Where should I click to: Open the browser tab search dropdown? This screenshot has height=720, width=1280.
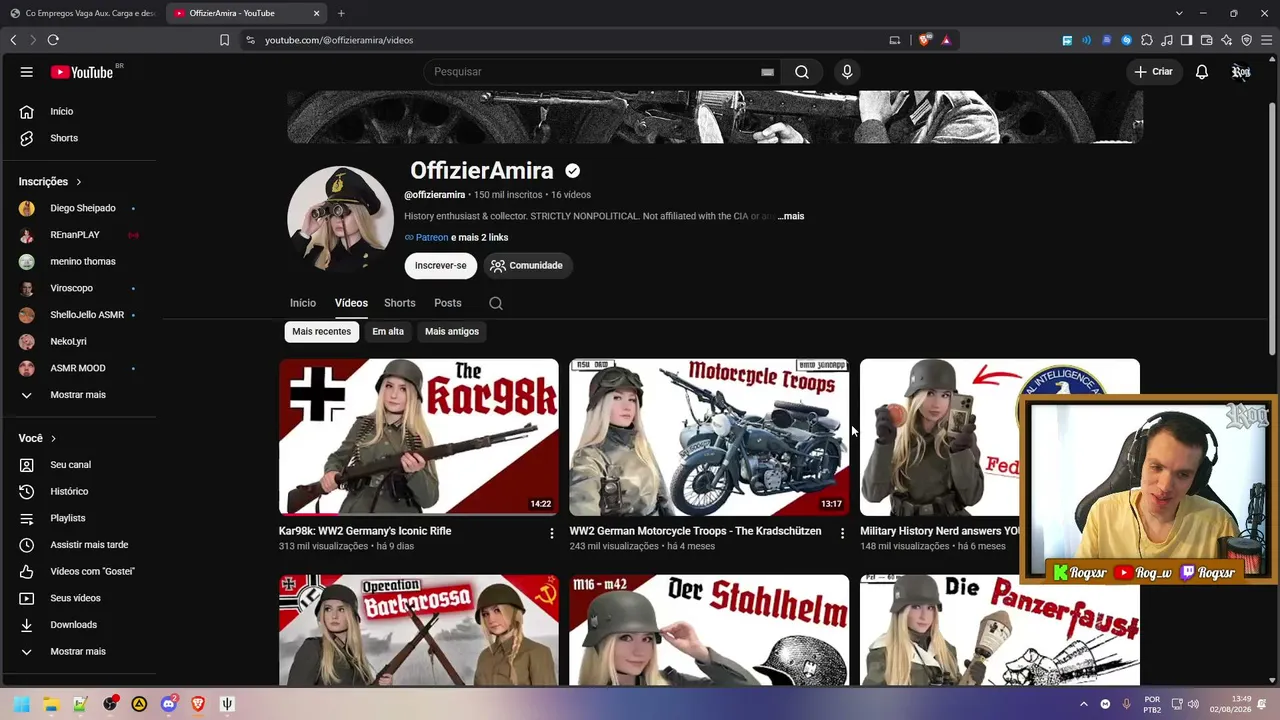click(1179, 13)
